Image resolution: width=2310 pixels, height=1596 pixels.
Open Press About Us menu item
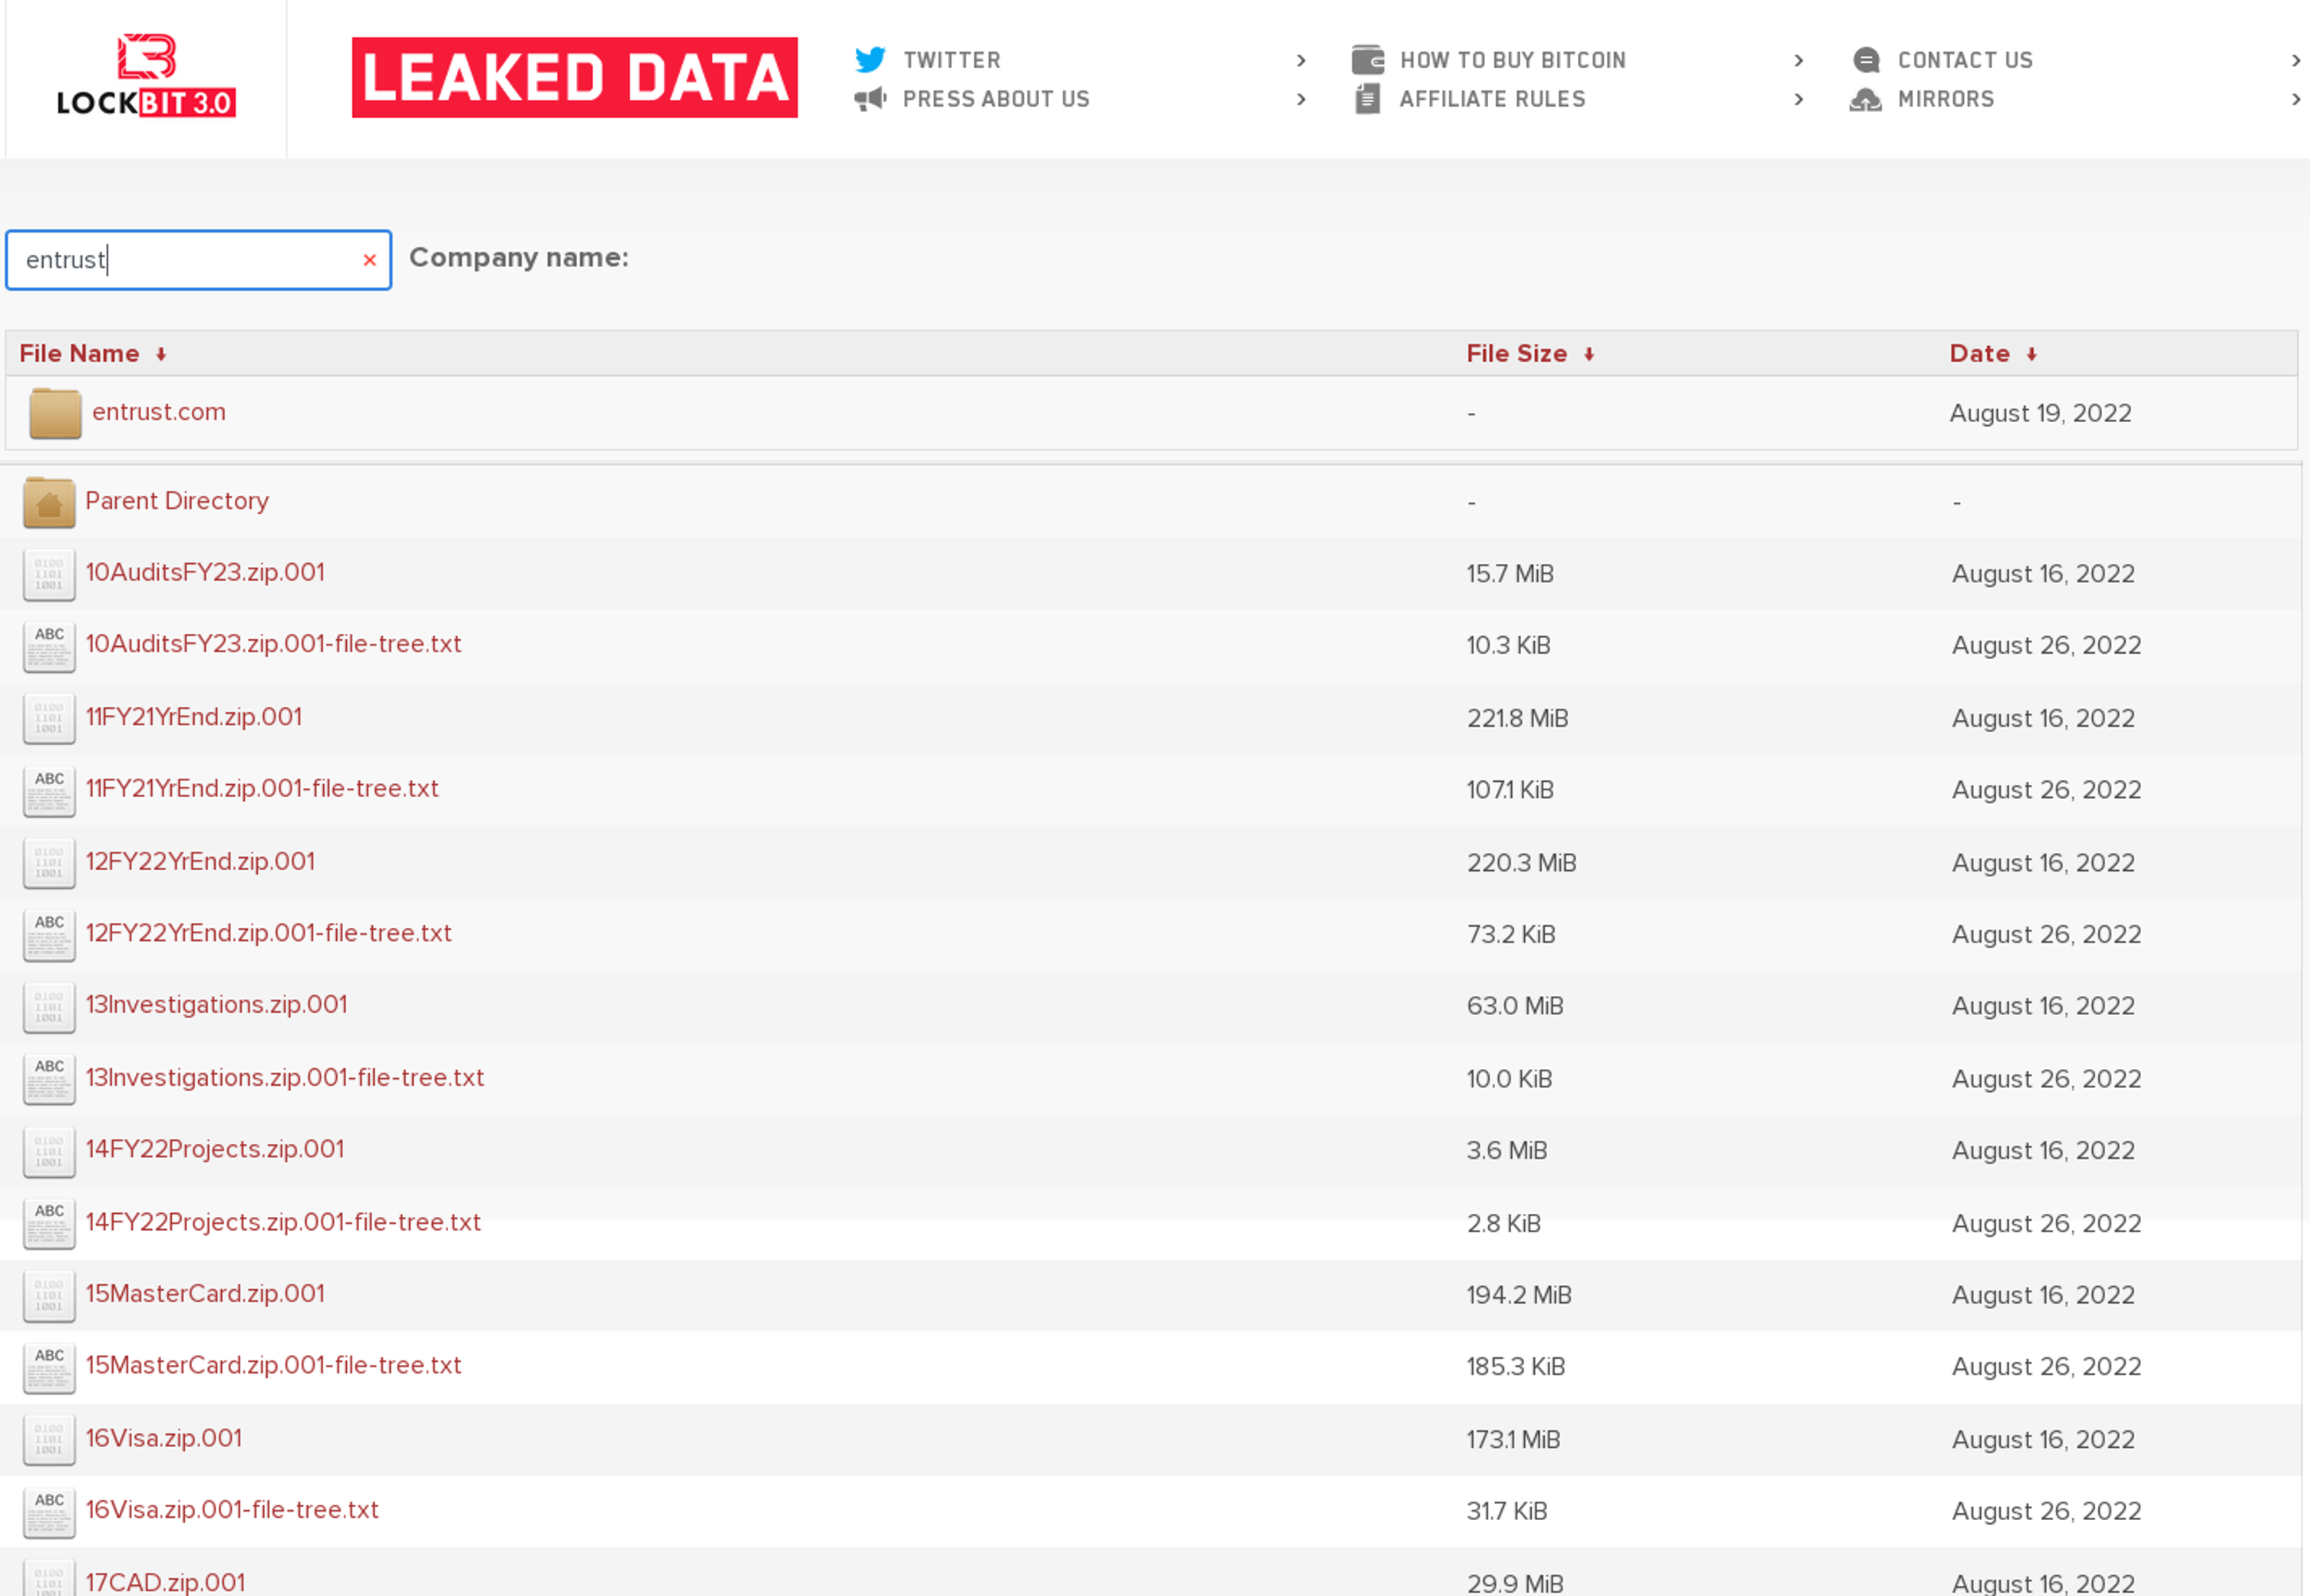[x=996, y=99]
